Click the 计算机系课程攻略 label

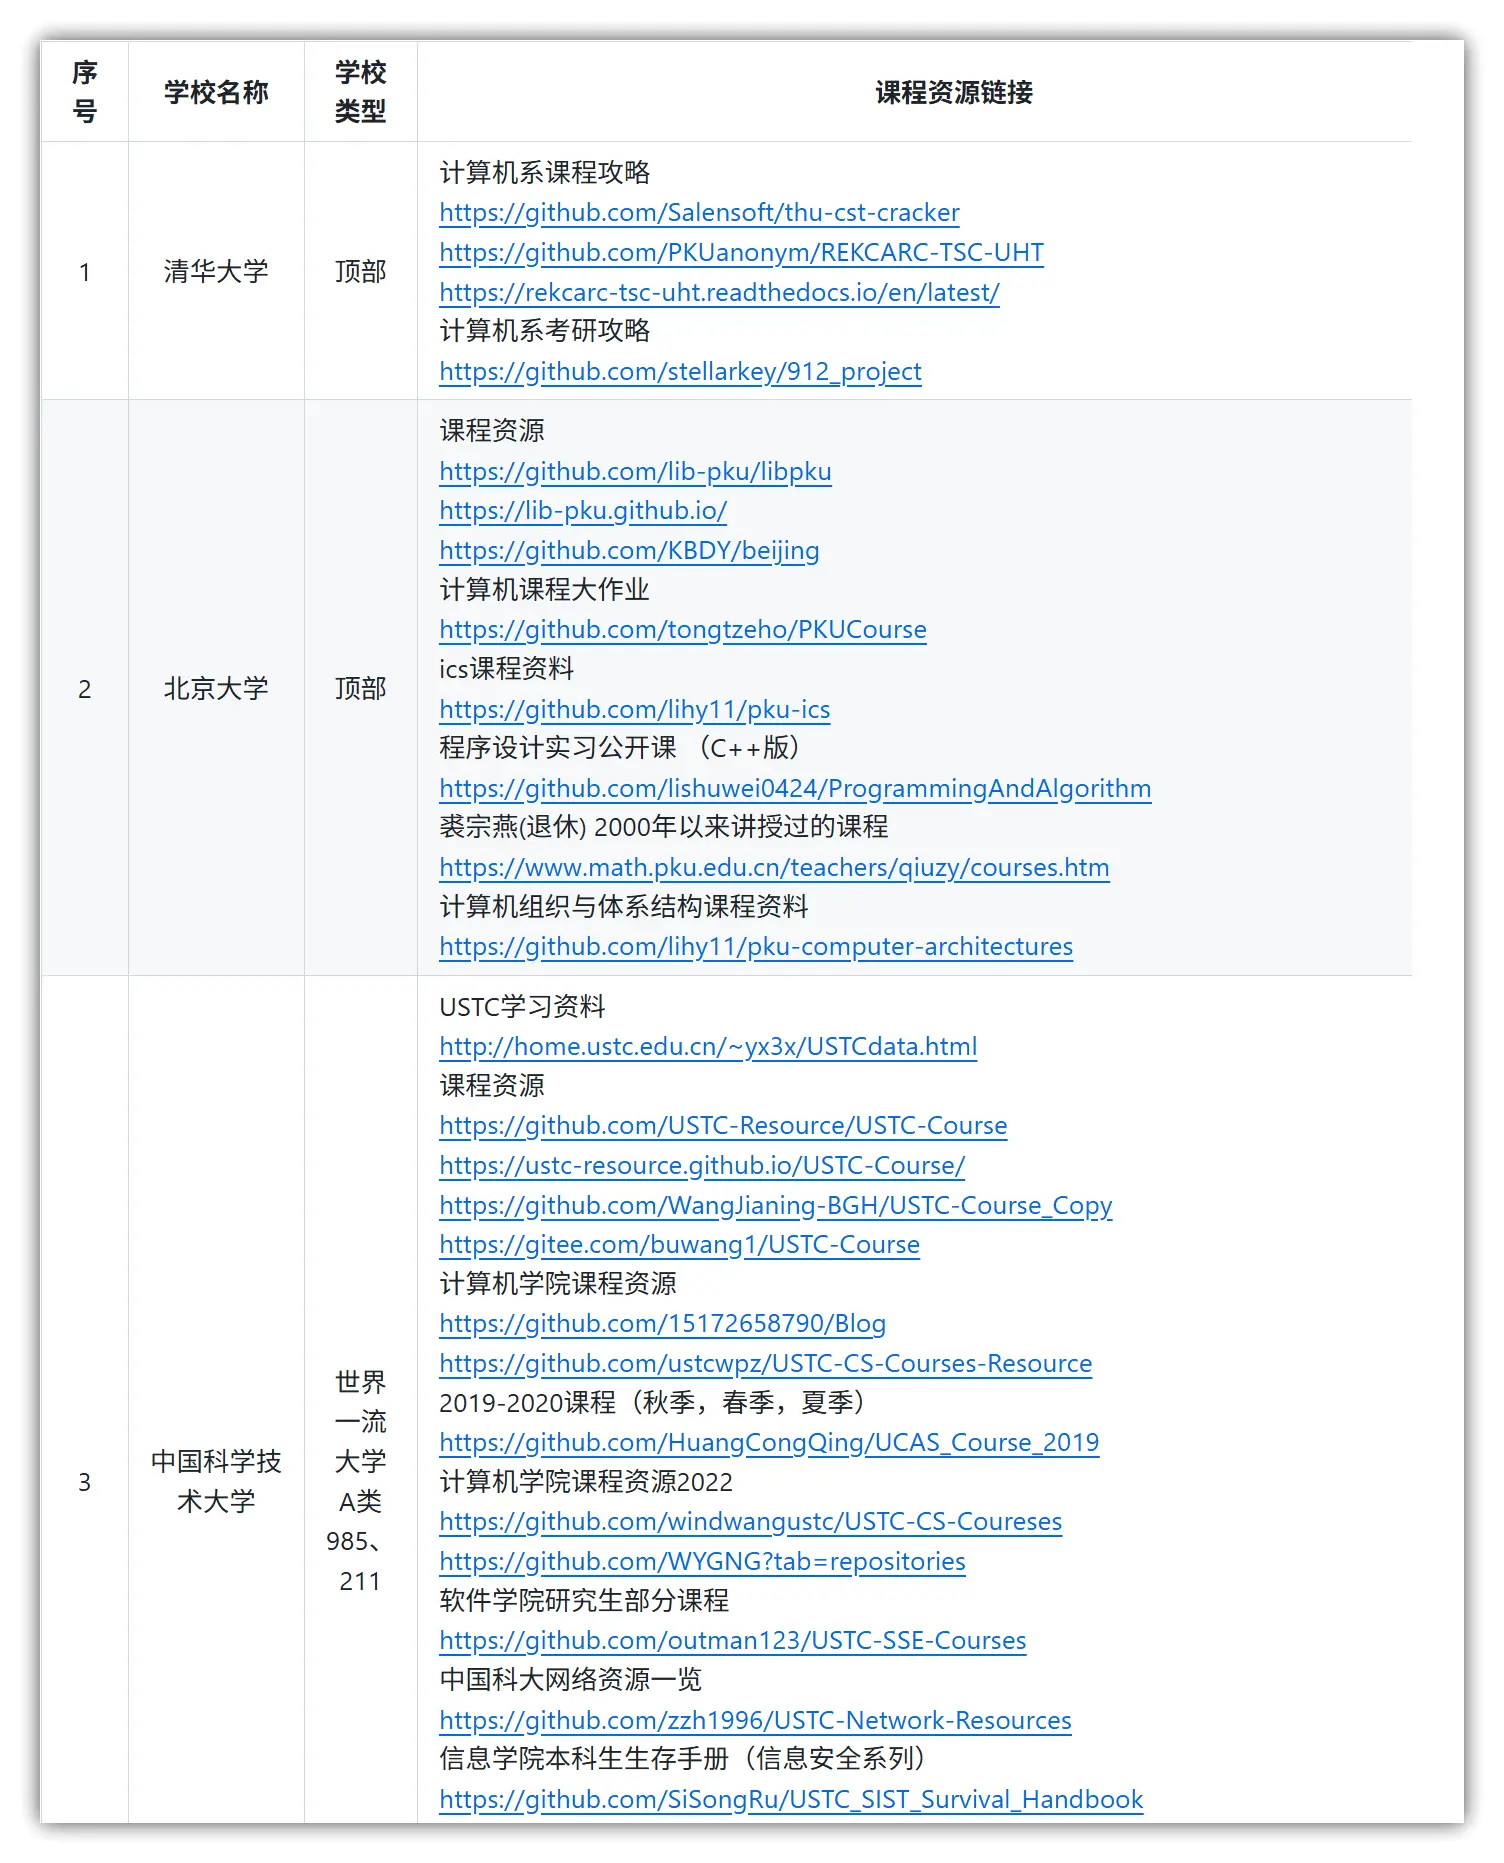coord(545,173)
